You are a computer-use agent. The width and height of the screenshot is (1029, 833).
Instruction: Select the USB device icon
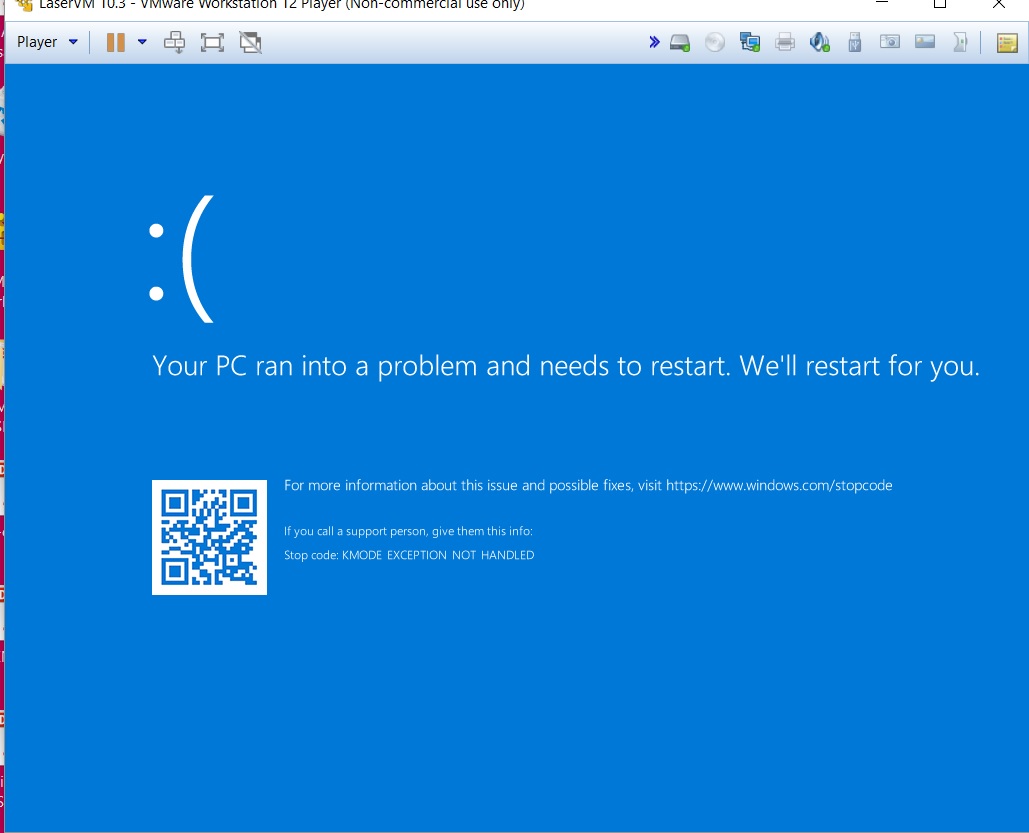pyautogui.click(x=855, y=42)
